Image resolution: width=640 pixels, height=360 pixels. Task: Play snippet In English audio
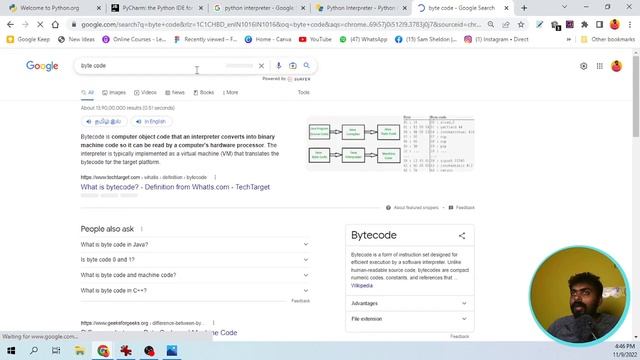(x=151, y=122)
